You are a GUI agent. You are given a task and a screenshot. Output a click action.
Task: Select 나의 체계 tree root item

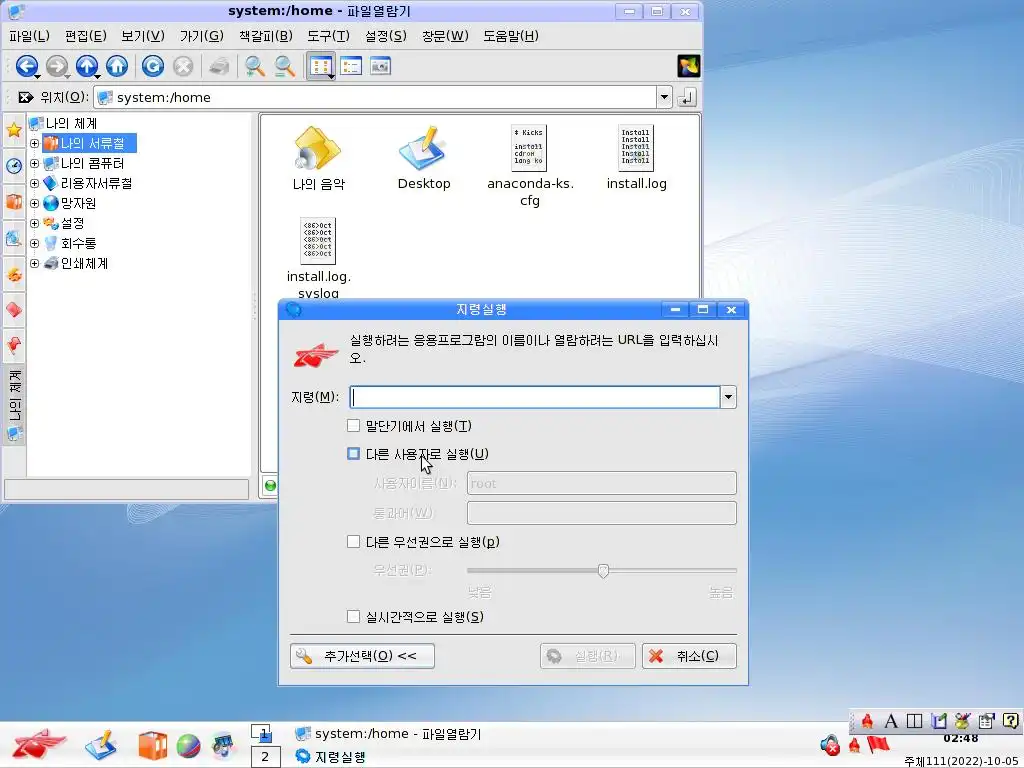[x=63, y=123]
